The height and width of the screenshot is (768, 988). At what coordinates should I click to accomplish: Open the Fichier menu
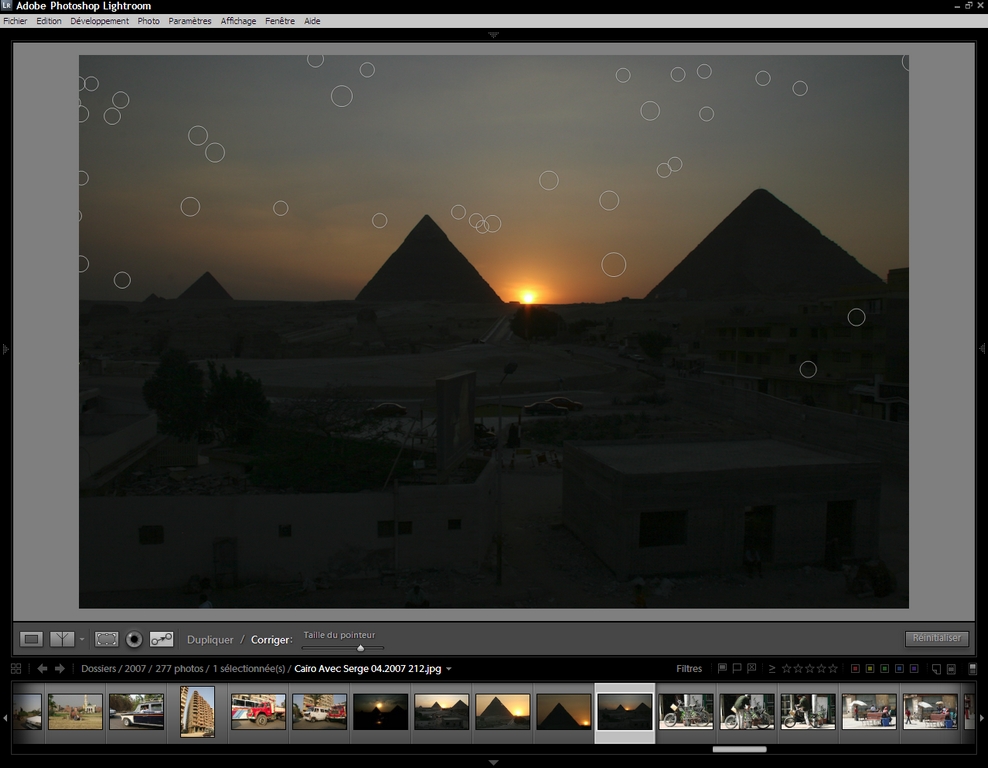pos(15,21)
